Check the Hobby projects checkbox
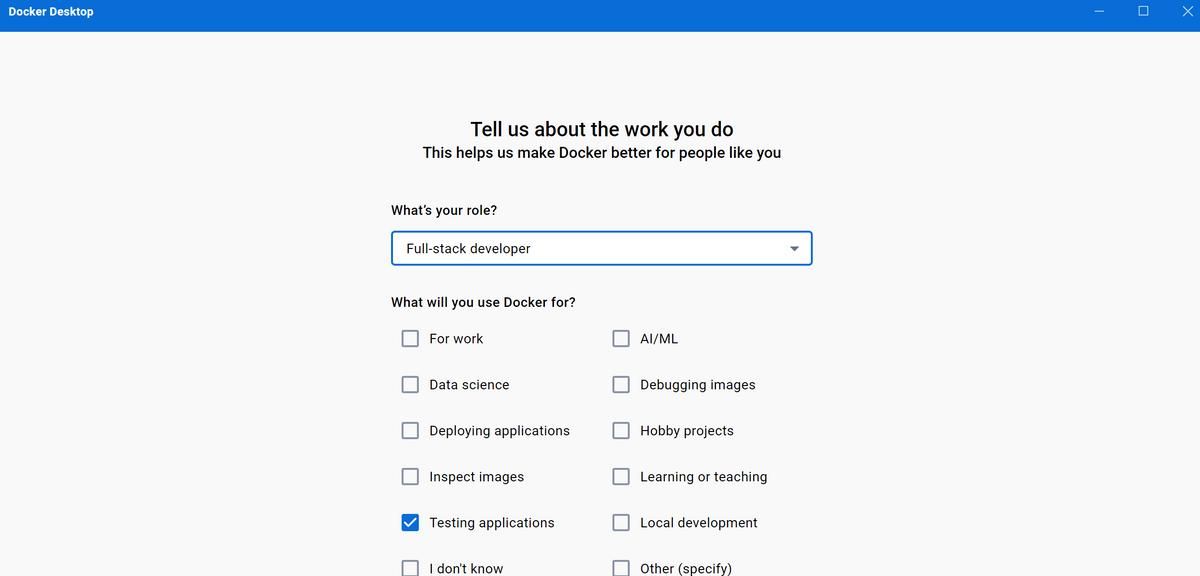The height and width of the screenshot is (576, 1200). pyautogui.click(x=621, y=430)
